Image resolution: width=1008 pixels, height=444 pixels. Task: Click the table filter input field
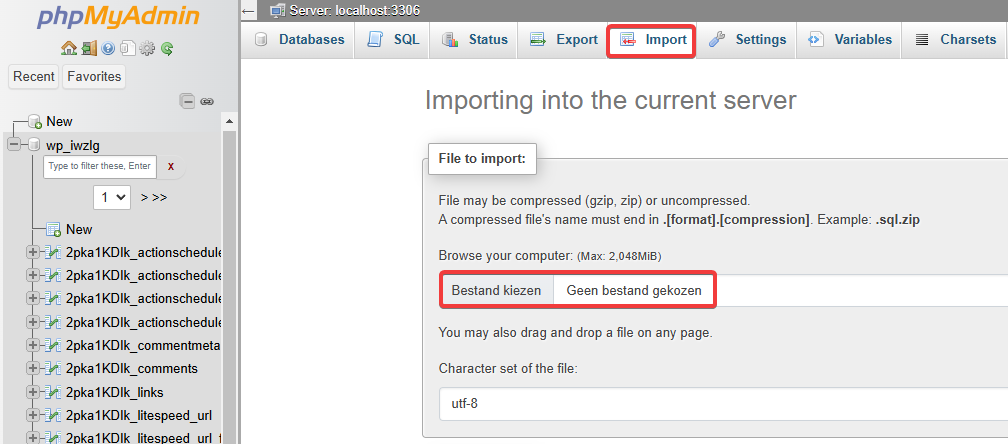100,166
